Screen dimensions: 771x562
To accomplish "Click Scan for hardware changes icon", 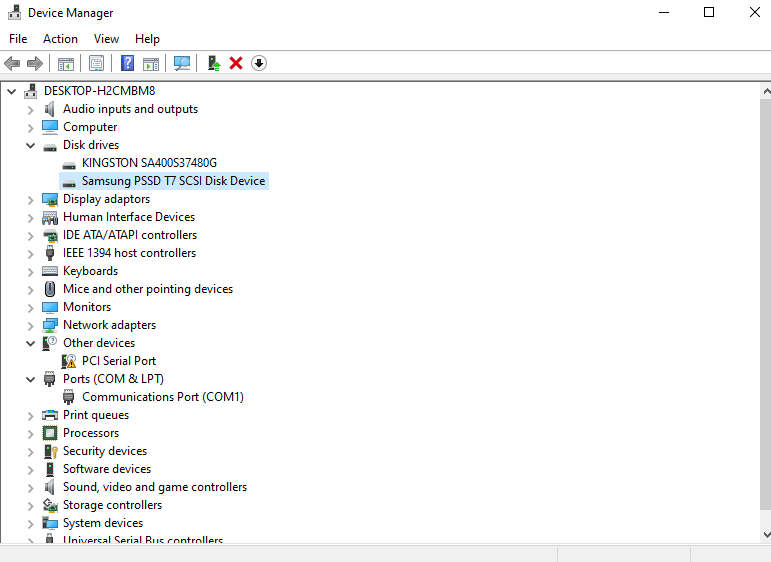I will coord(182,63).
